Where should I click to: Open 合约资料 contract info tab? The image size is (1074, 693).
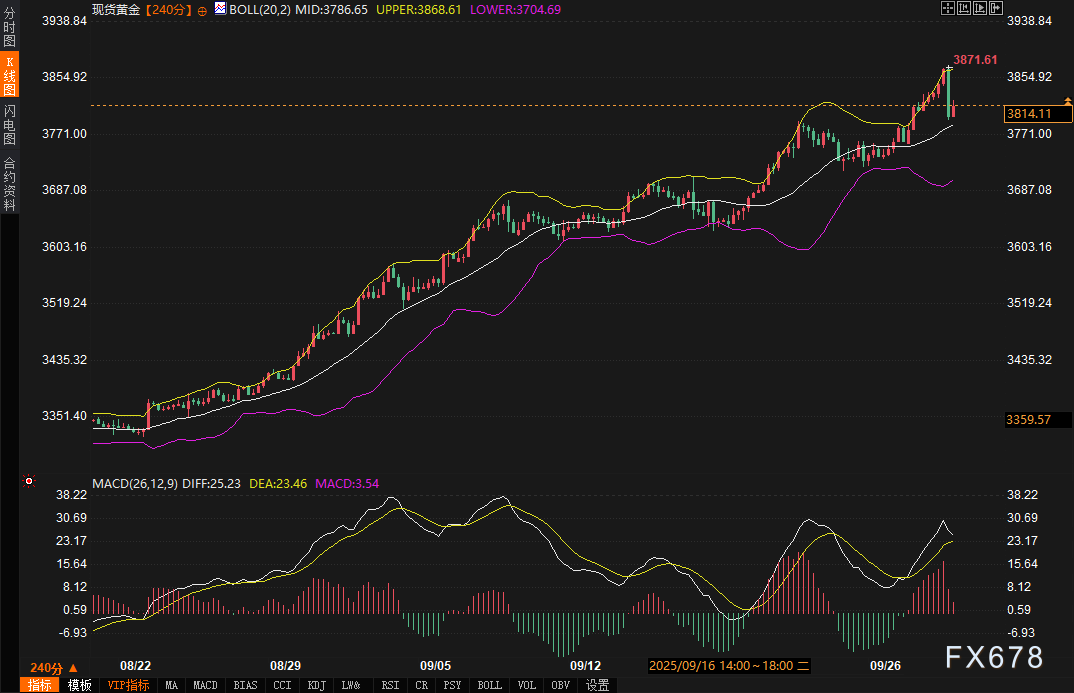coord(10,184)
